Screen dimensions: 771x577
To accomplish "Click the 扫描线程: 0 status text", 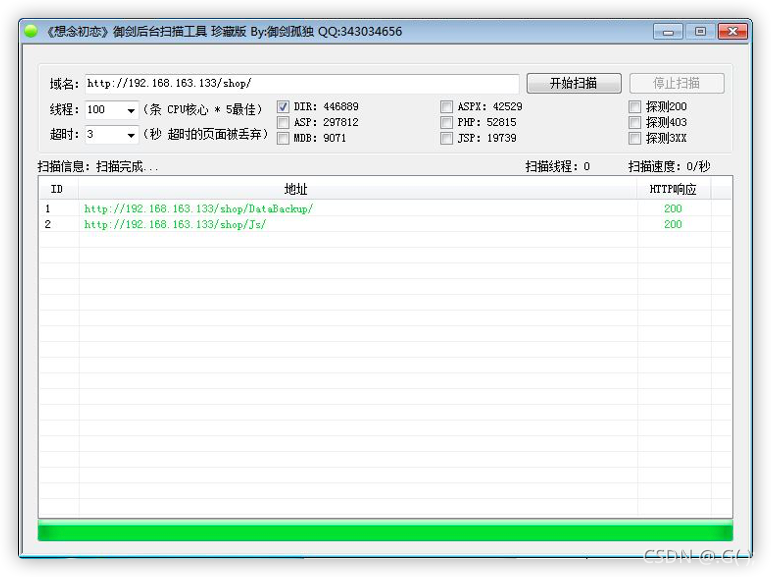I will click(x=558, y=167).
